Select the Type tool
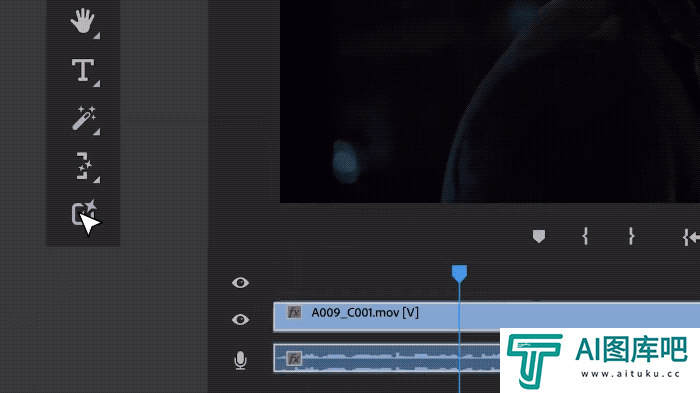The width and height of the screenshot is (700, 393). [x=83, y=70]
